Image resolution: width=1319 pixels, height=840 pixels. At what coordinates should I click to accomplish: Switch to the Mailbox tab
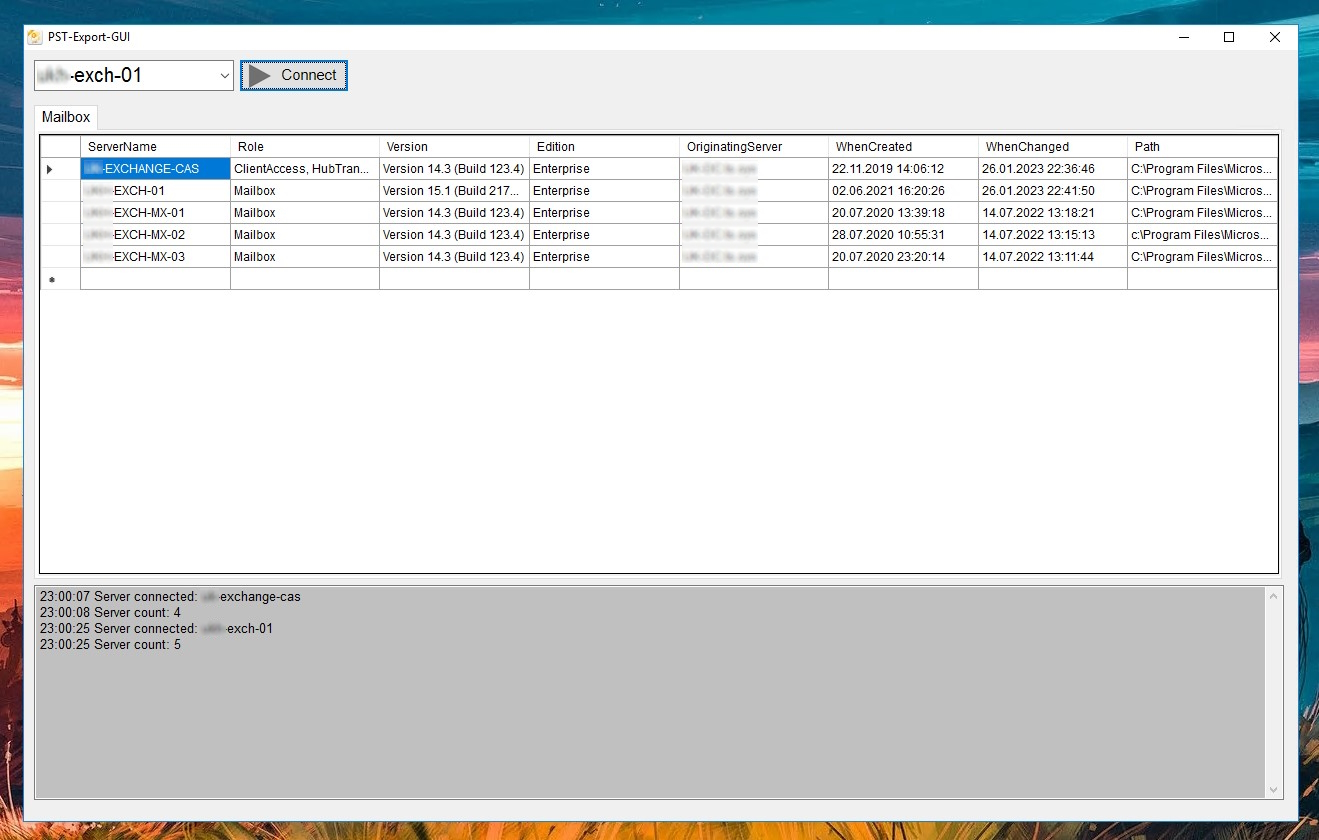pos(66,117)
